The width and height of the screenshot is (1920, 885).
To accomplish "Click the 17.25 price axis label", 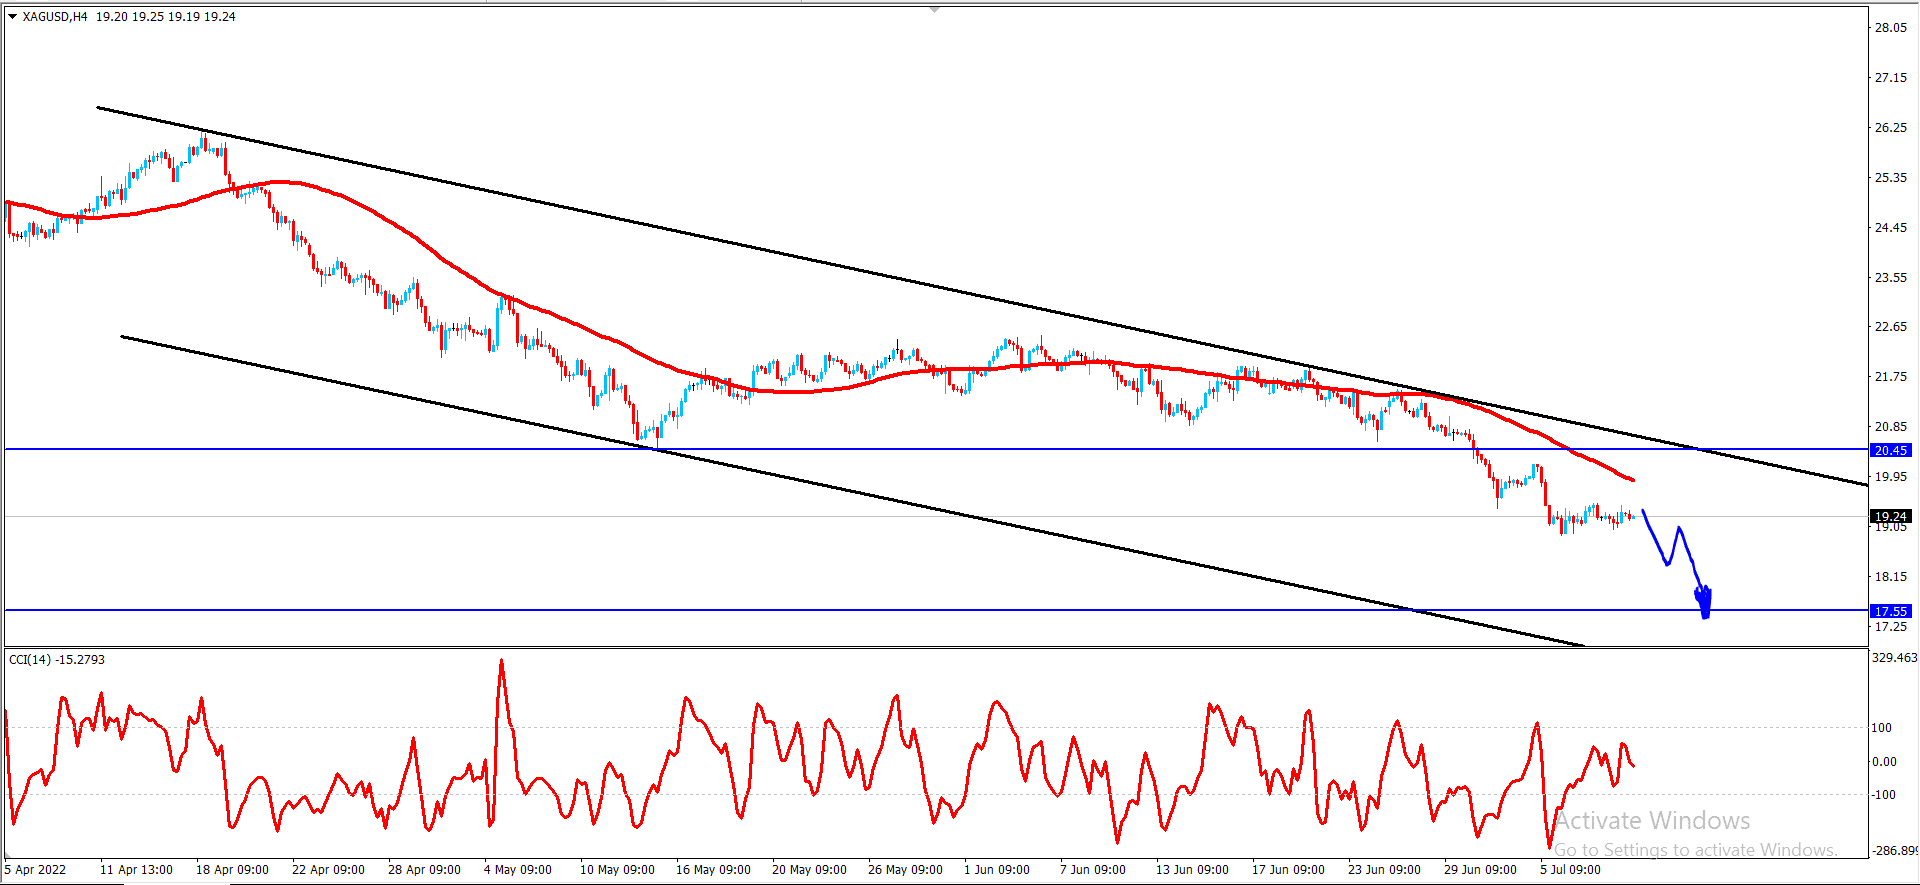I will 1890,626.
